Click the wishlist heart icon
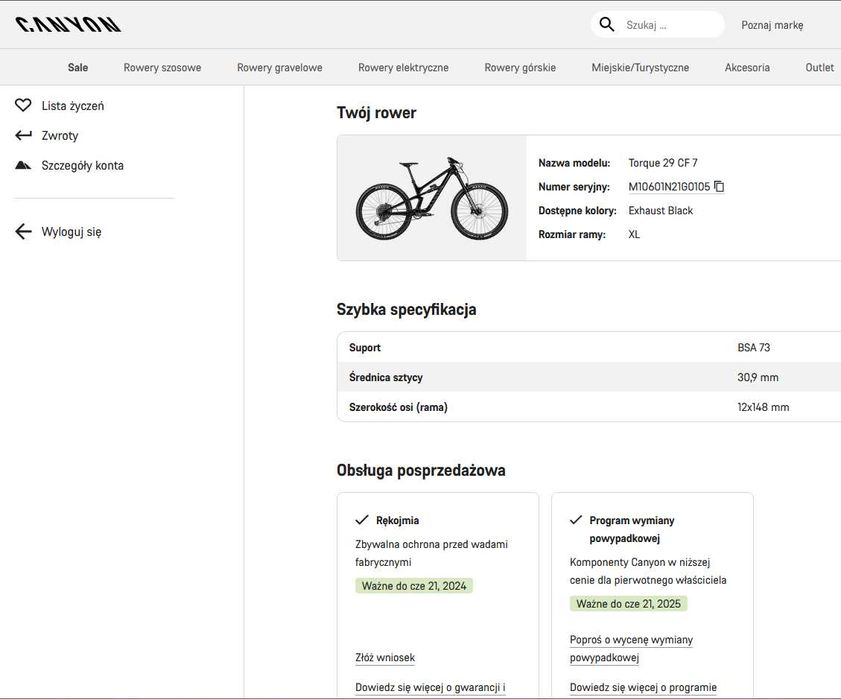Screen dimensions: 841x699 click(x=23, y=105)
